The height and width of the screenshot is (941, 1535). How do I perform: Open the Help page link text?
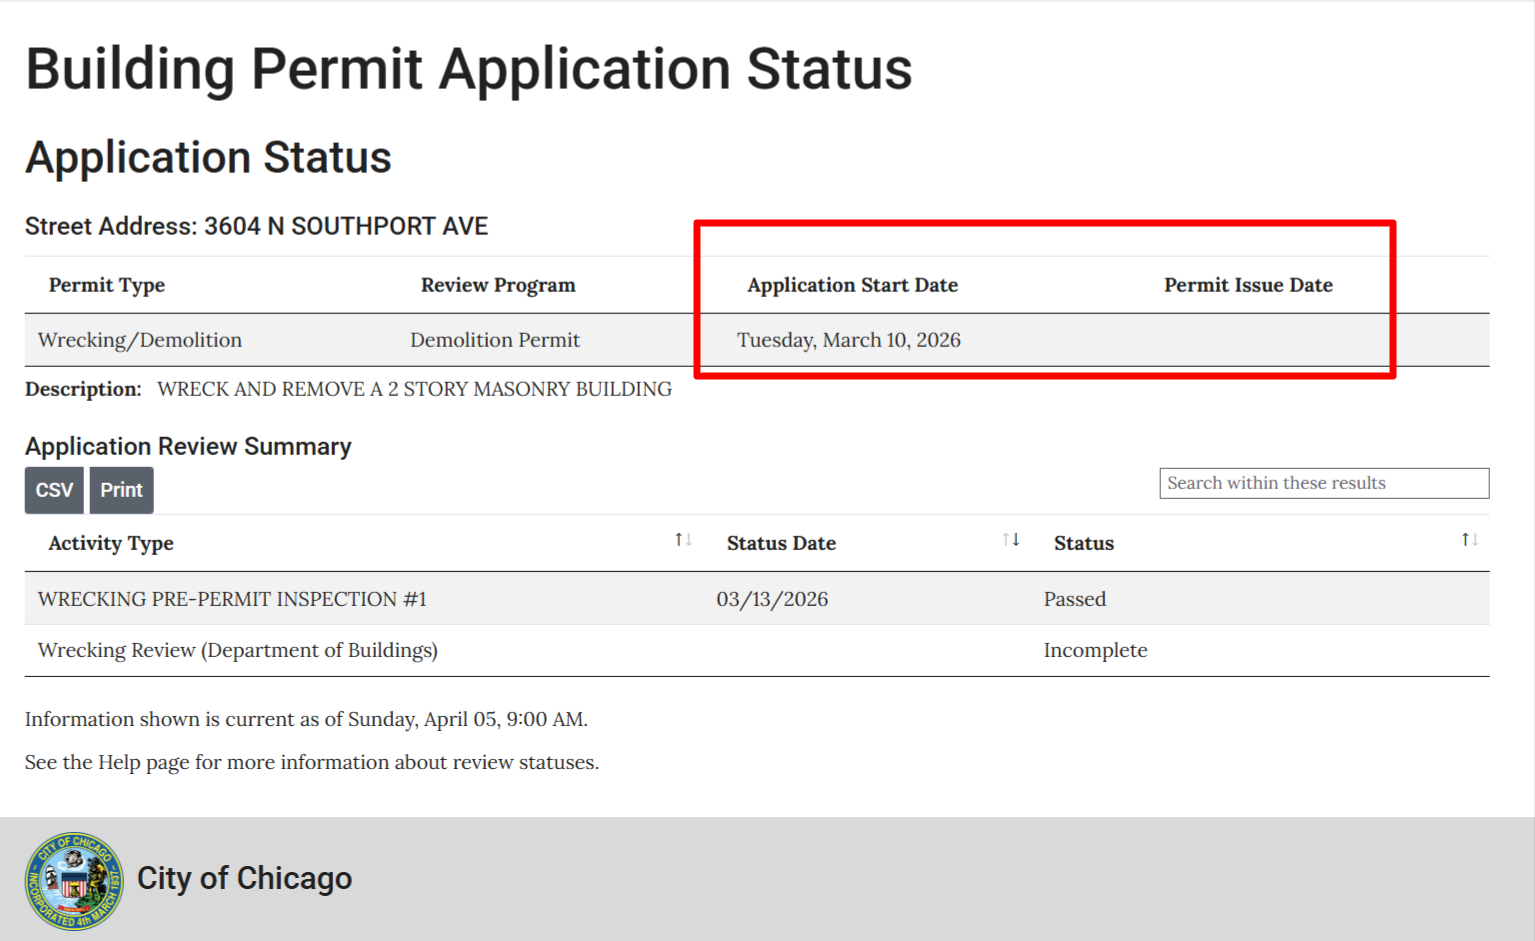pos(118,762)
